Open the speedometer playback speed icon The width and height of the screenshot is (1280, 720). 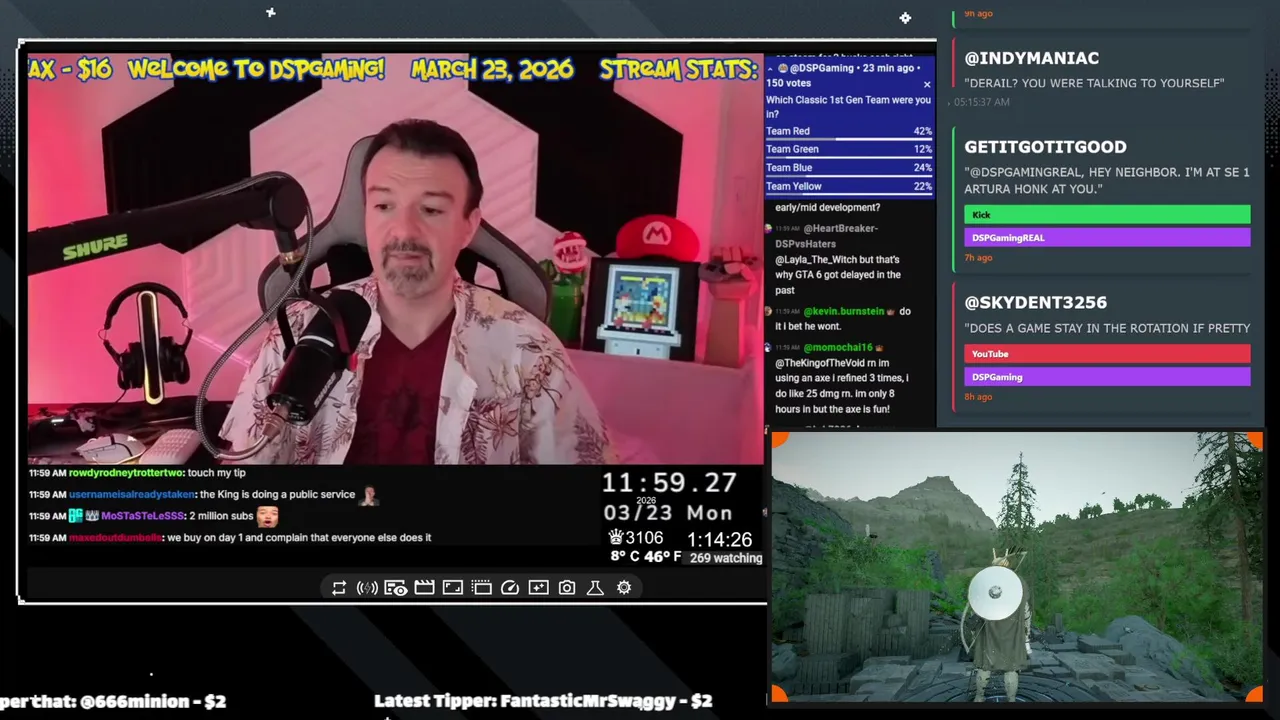pyautogui.click(x=510, y=588)
